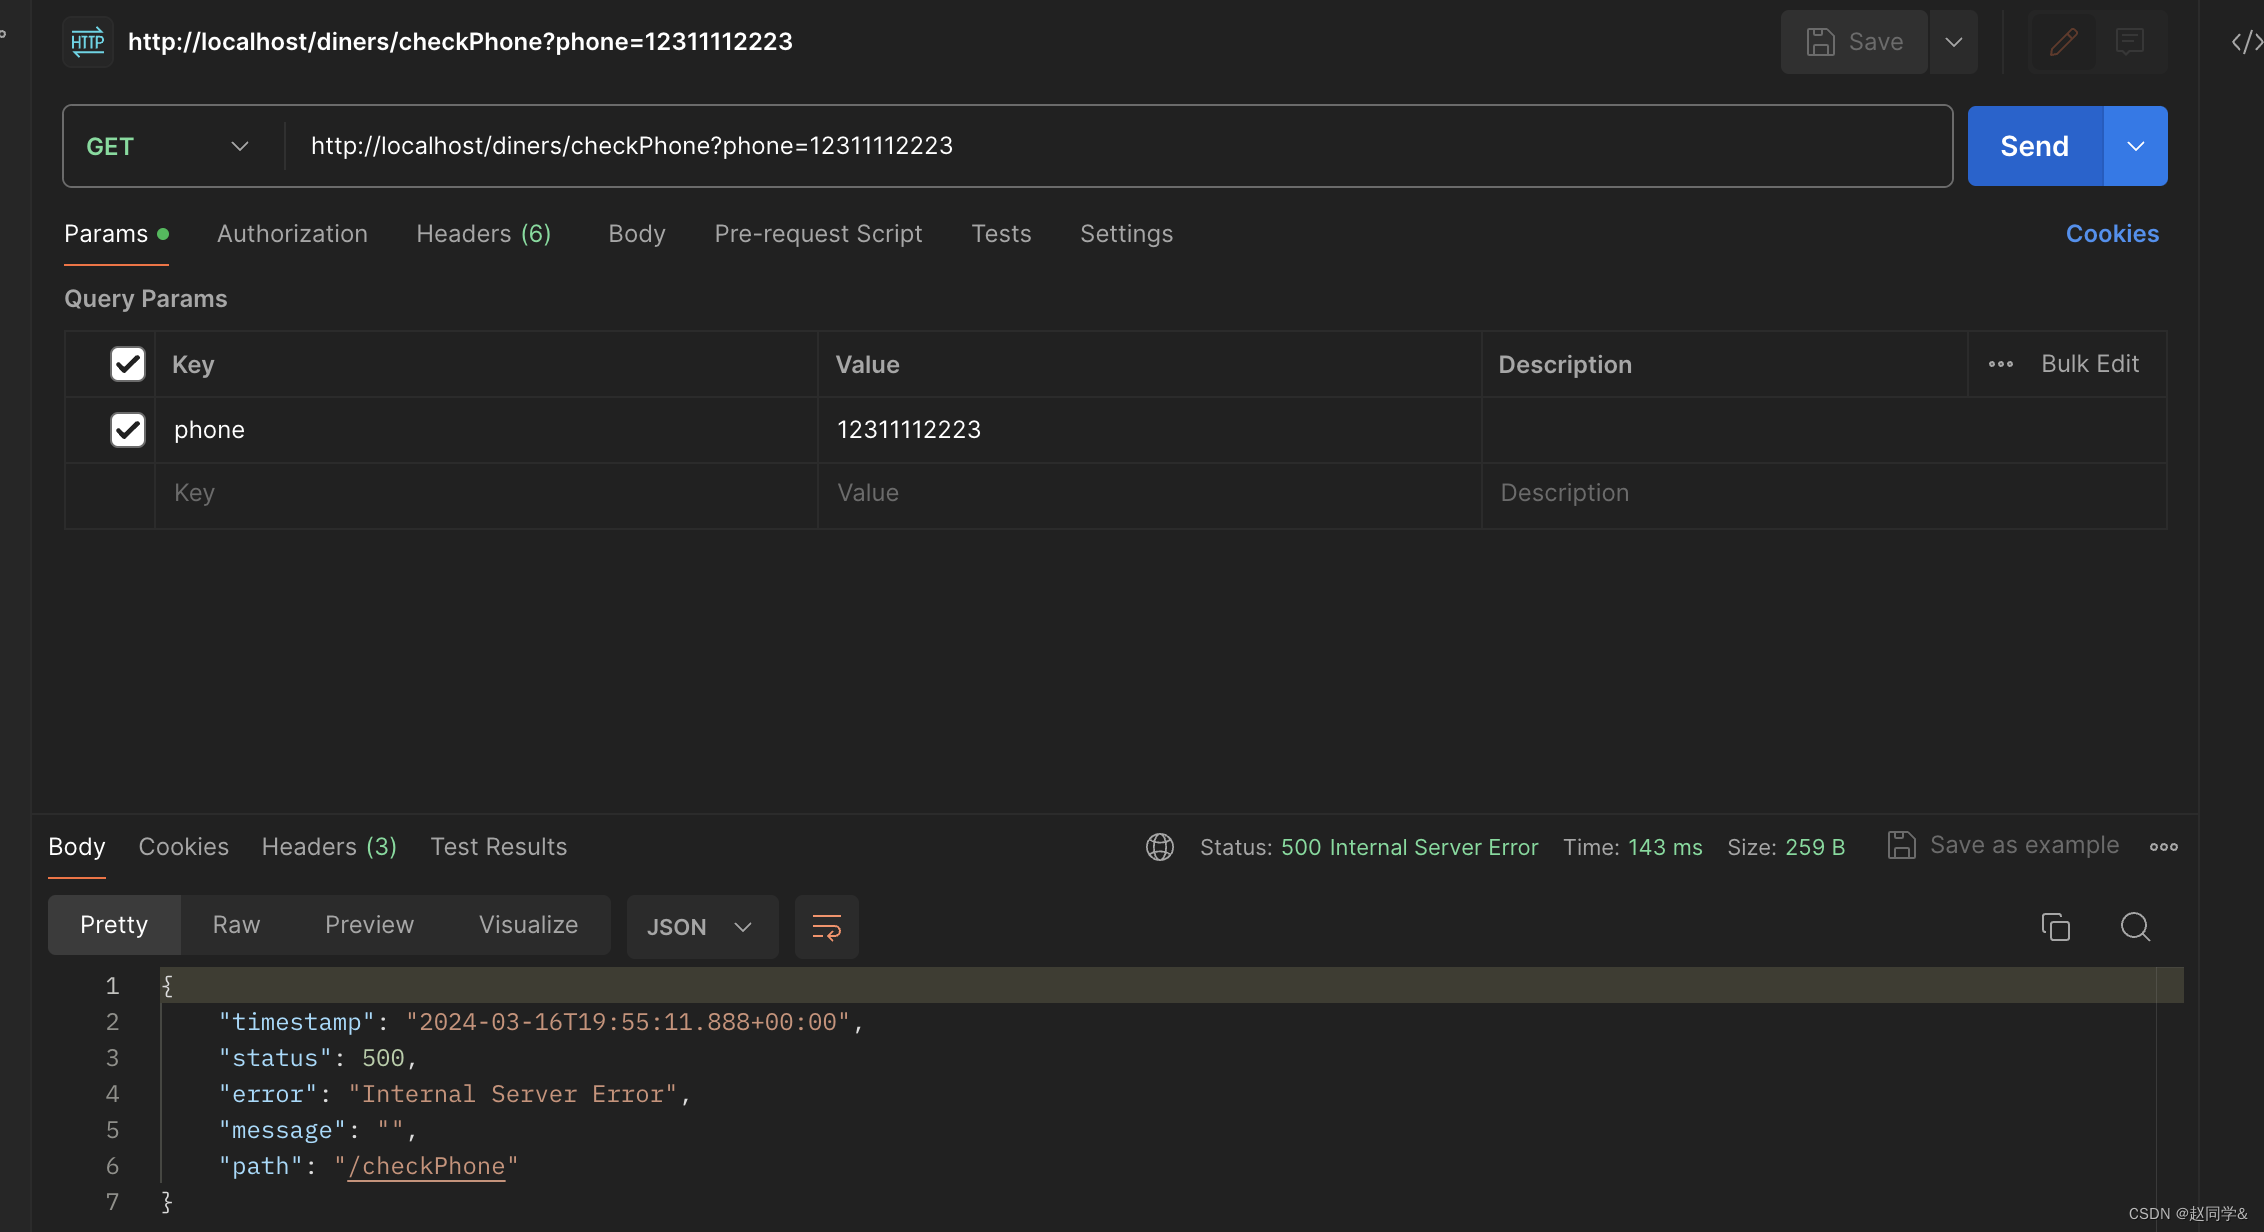Viewport: 2264px width, 1232px height.
Task: Open the comments icon
Action: click(x=2130, y=42)
